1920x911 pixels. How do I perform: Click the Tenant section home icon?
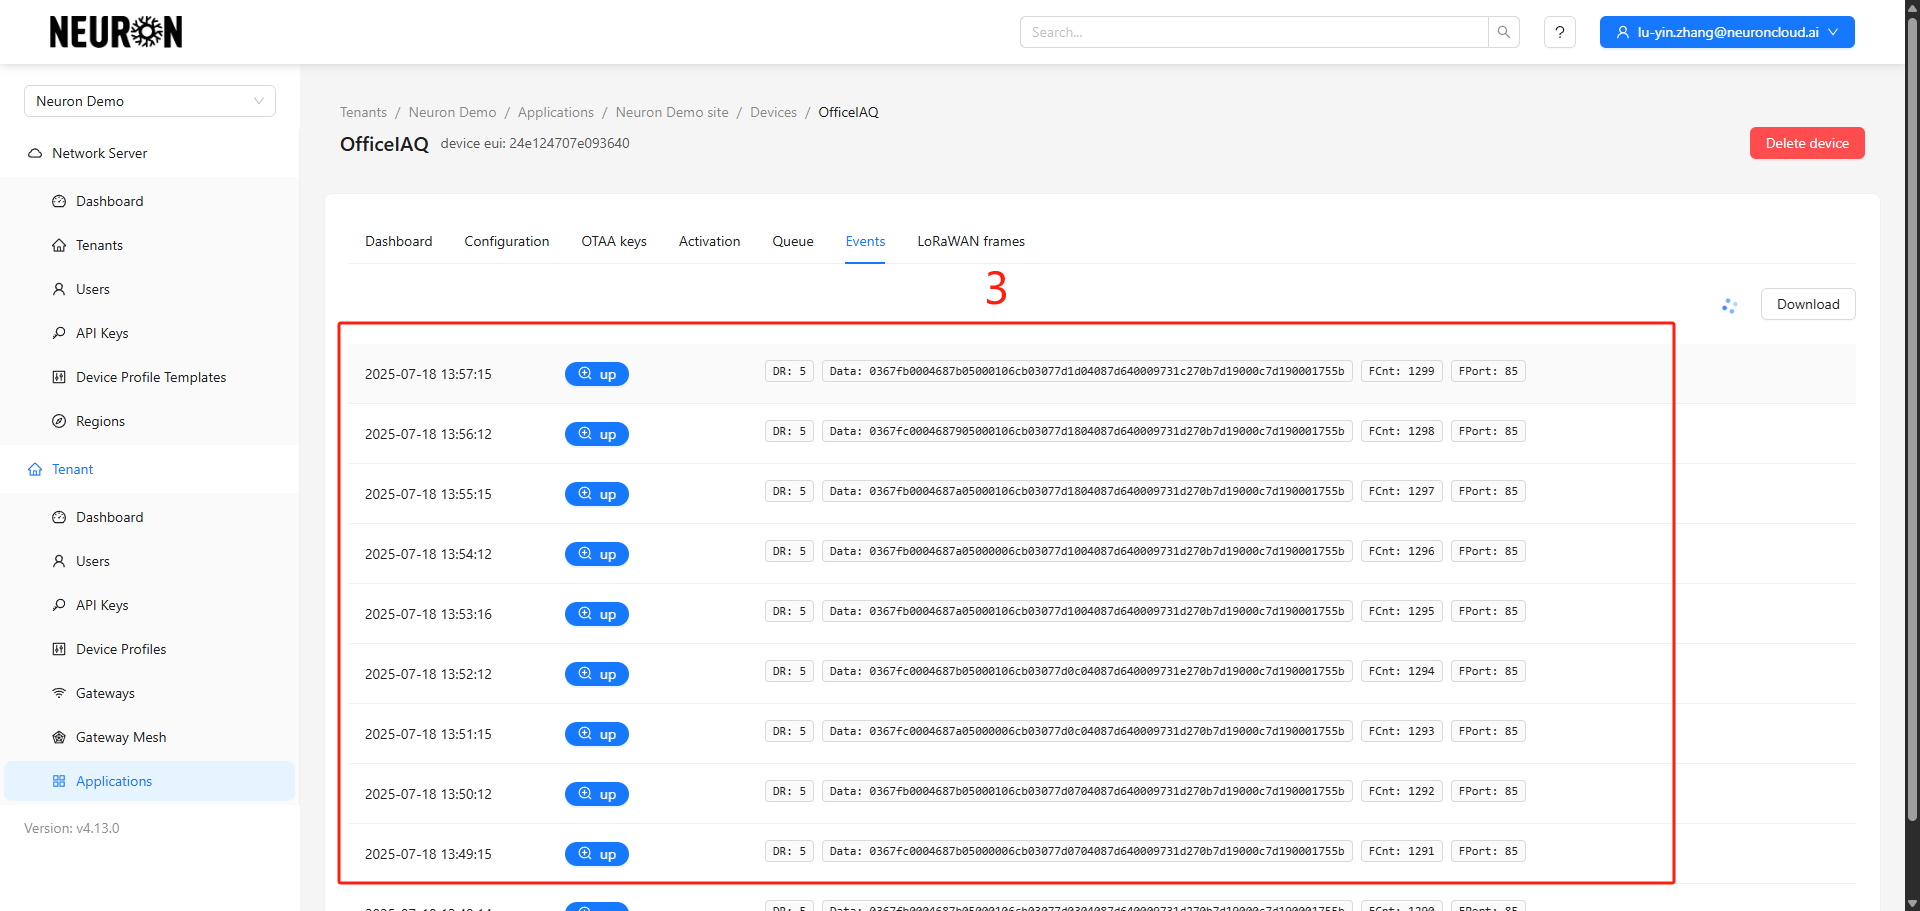(35, 469)
